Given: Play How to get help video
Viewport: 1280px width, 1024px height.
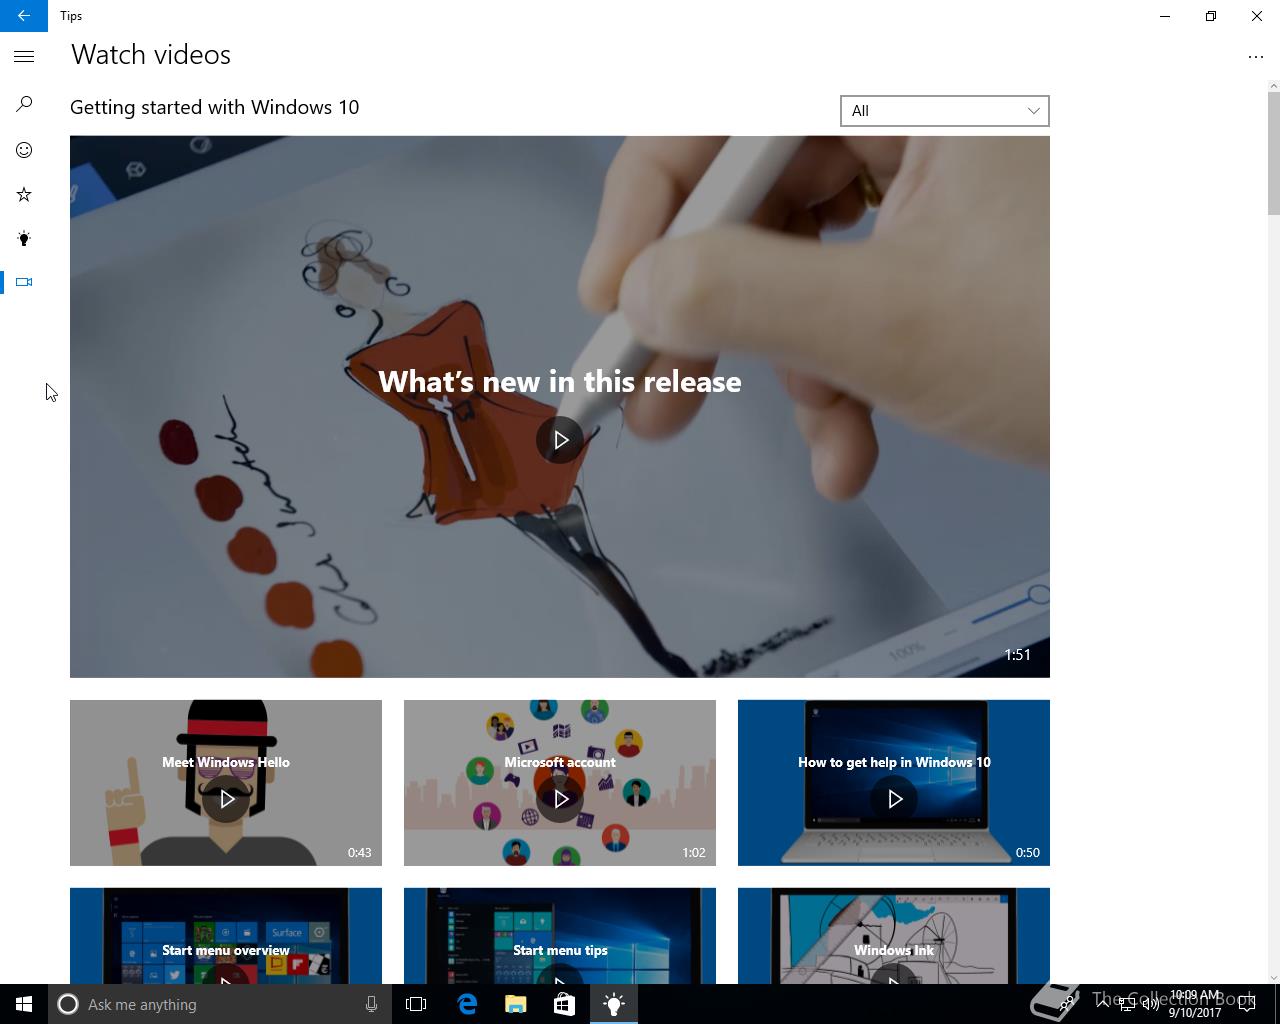Looking at the screenshot, I should tap(894, 799).
